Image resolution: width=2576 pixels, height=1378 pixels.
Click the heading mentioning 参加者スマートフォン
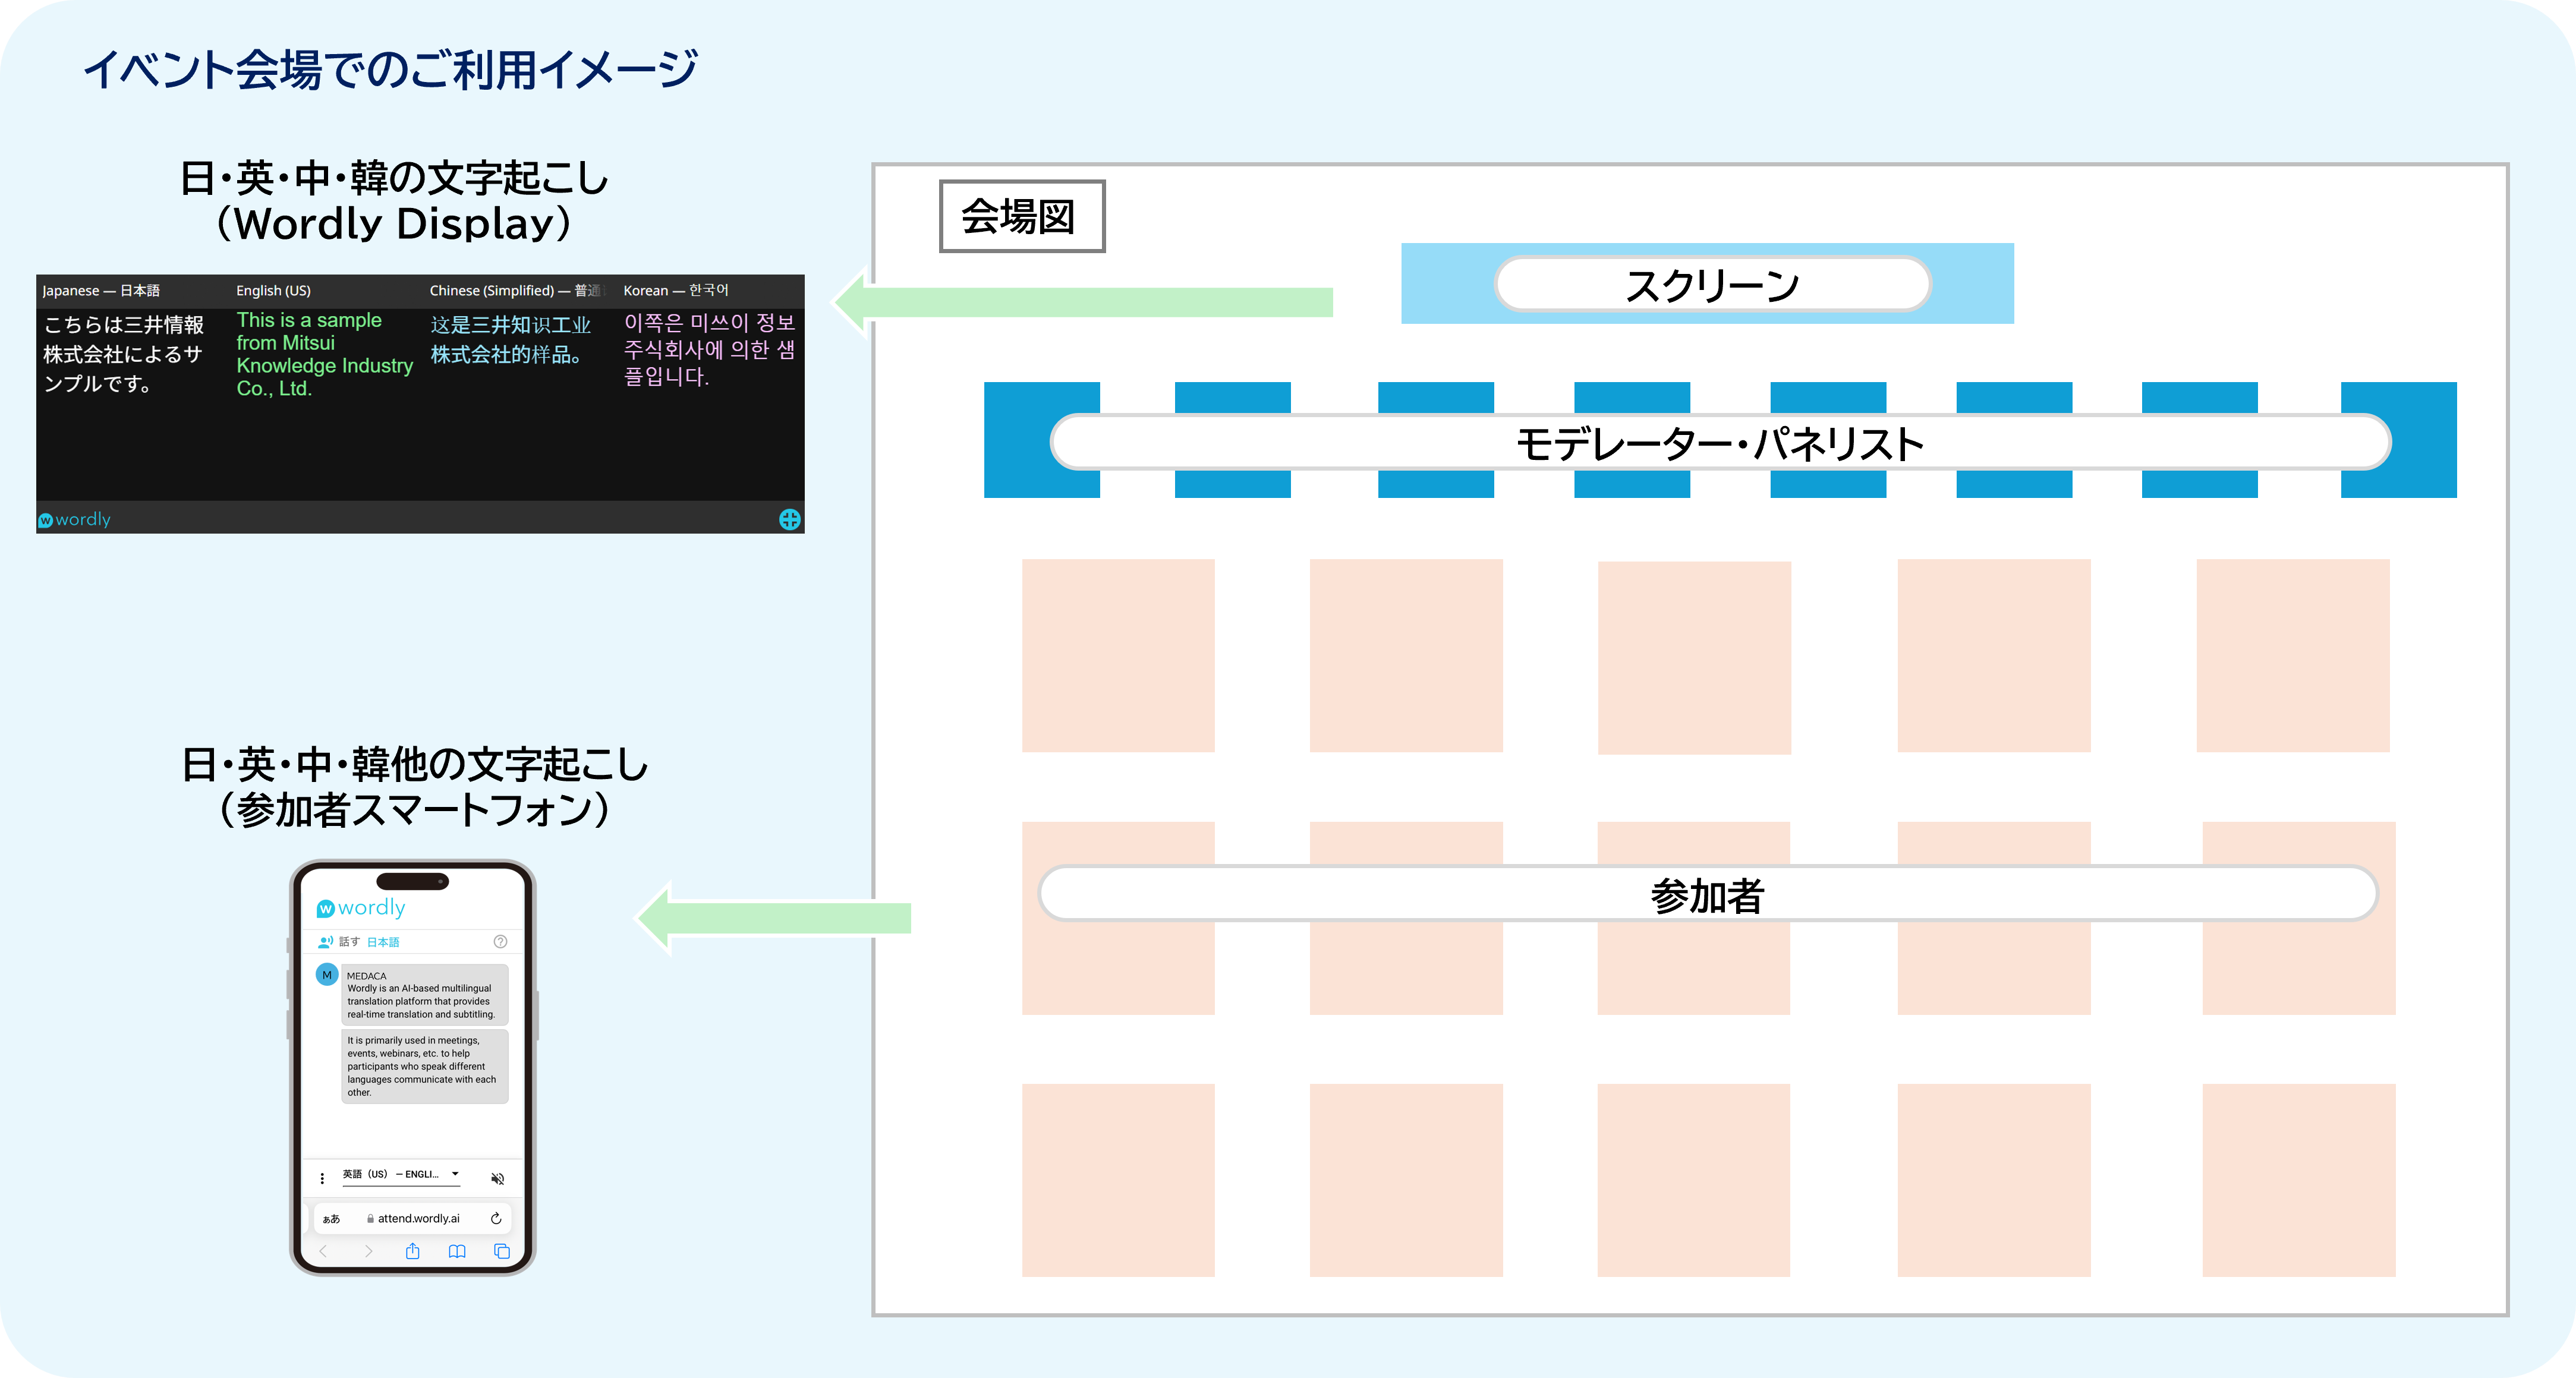click(414, 787)
